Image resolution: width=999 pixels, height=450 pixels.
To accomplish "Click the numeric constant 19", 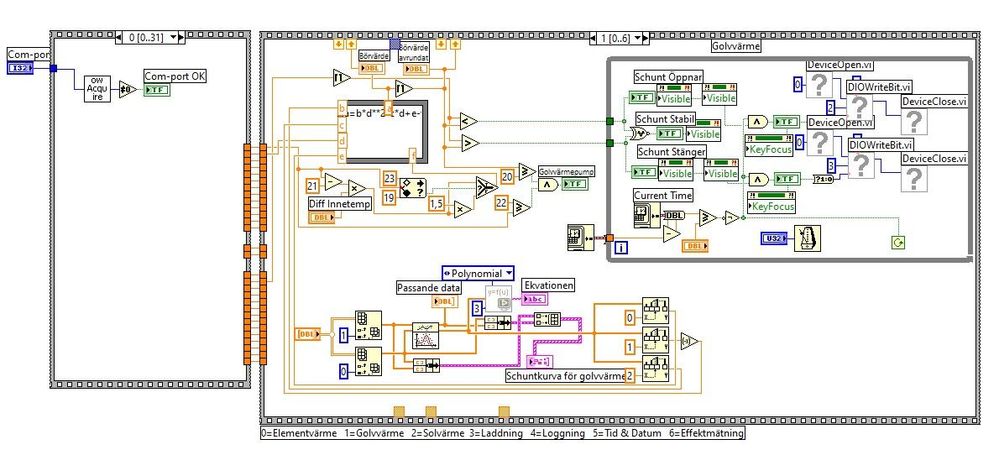I will (389, 199).
